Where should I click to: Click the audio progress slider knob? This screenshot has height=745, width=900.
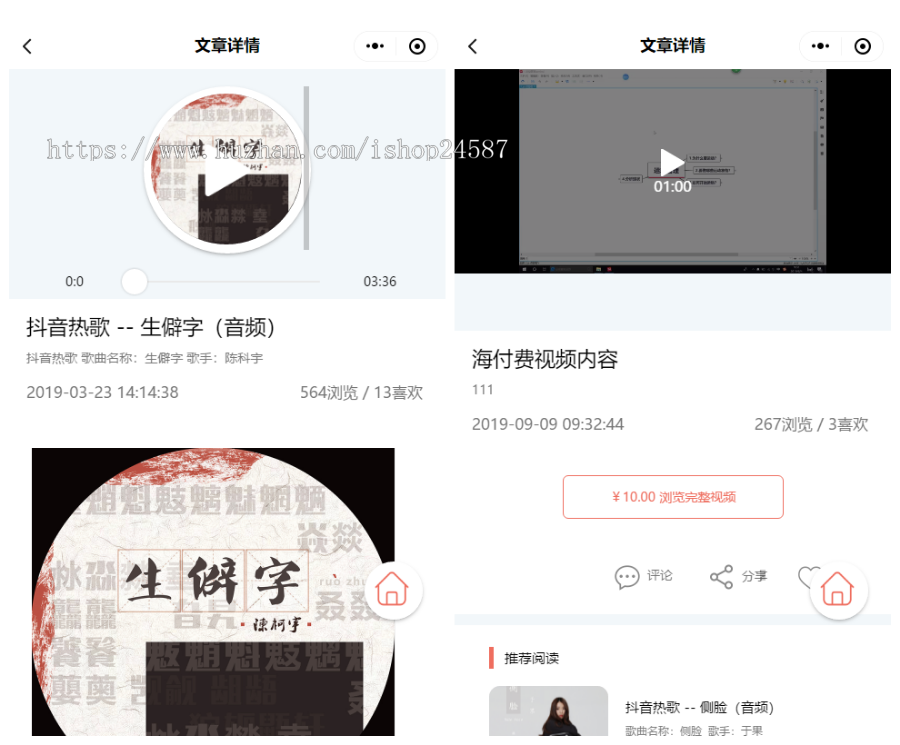click(134, 281)
